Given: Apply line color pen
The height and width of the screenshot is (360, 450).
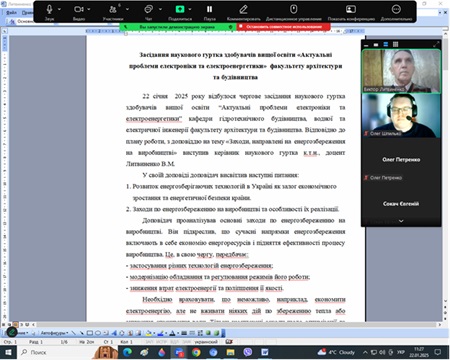Looking at the screenshot, I should (161, 333).
